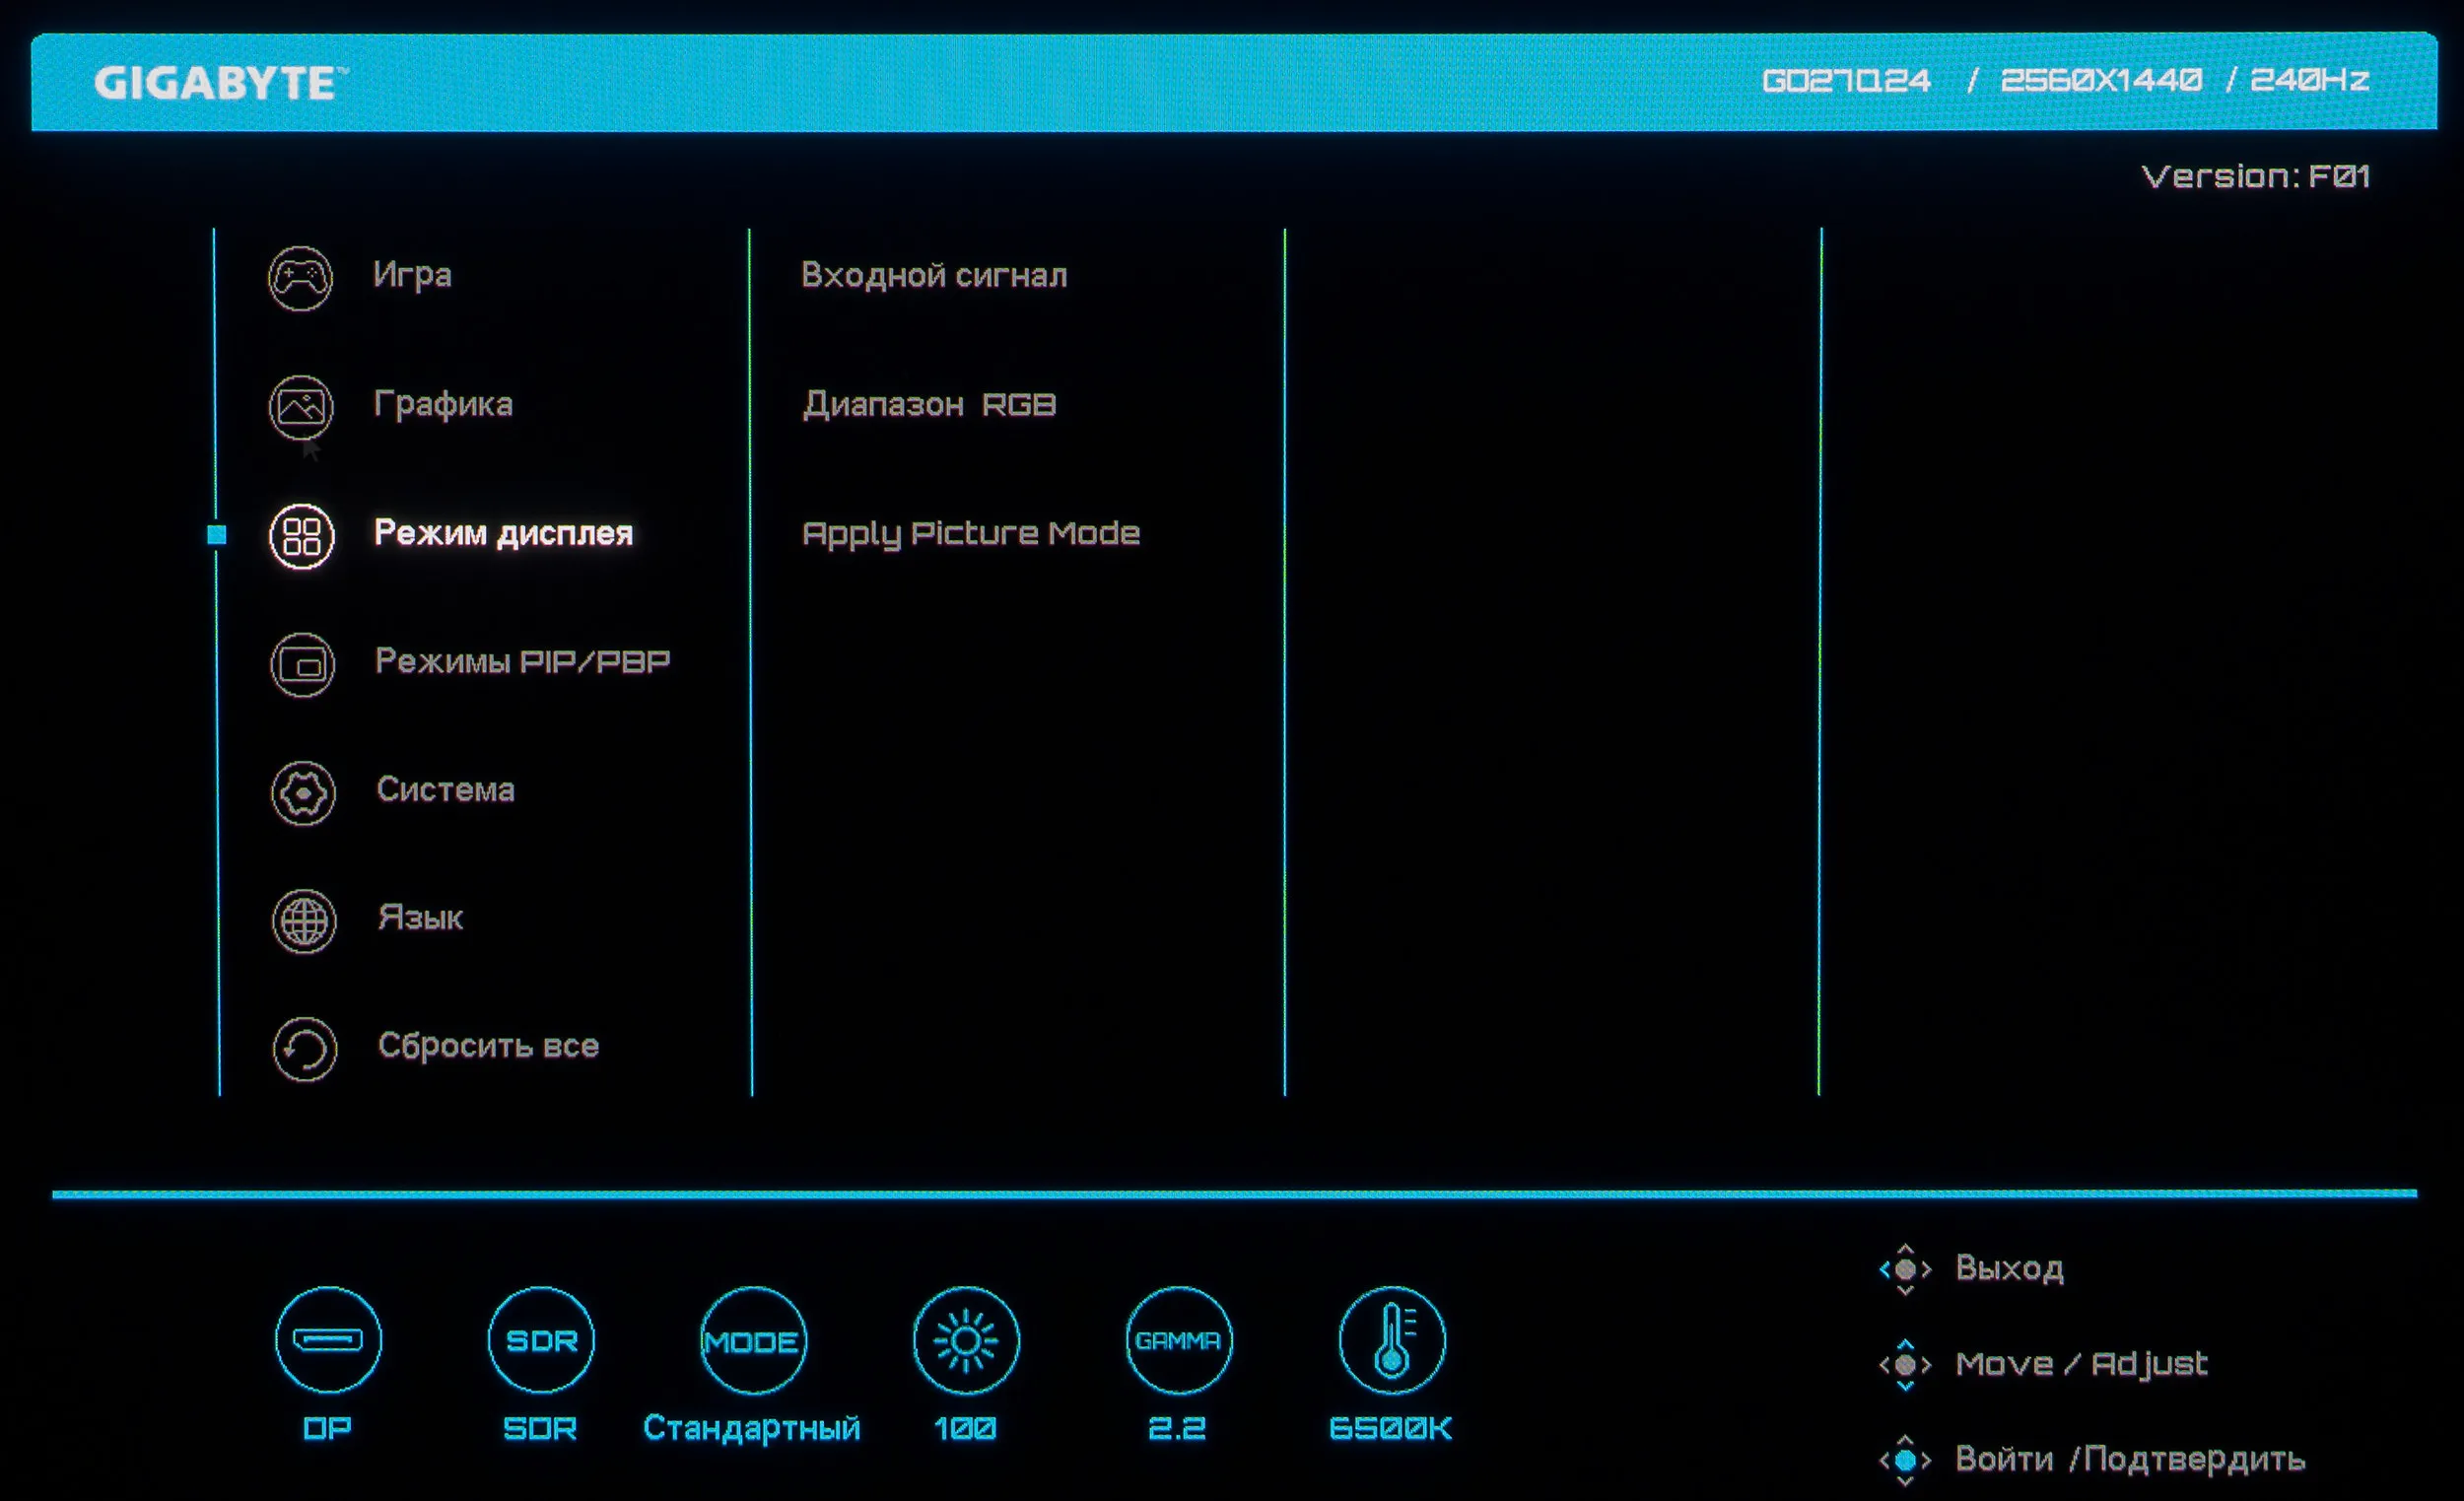The height and width of the screenshot is (1501, 2464).
Task: Open the Входной сигнал submenu
Action: pyautogui.click(x=934, y=275)
